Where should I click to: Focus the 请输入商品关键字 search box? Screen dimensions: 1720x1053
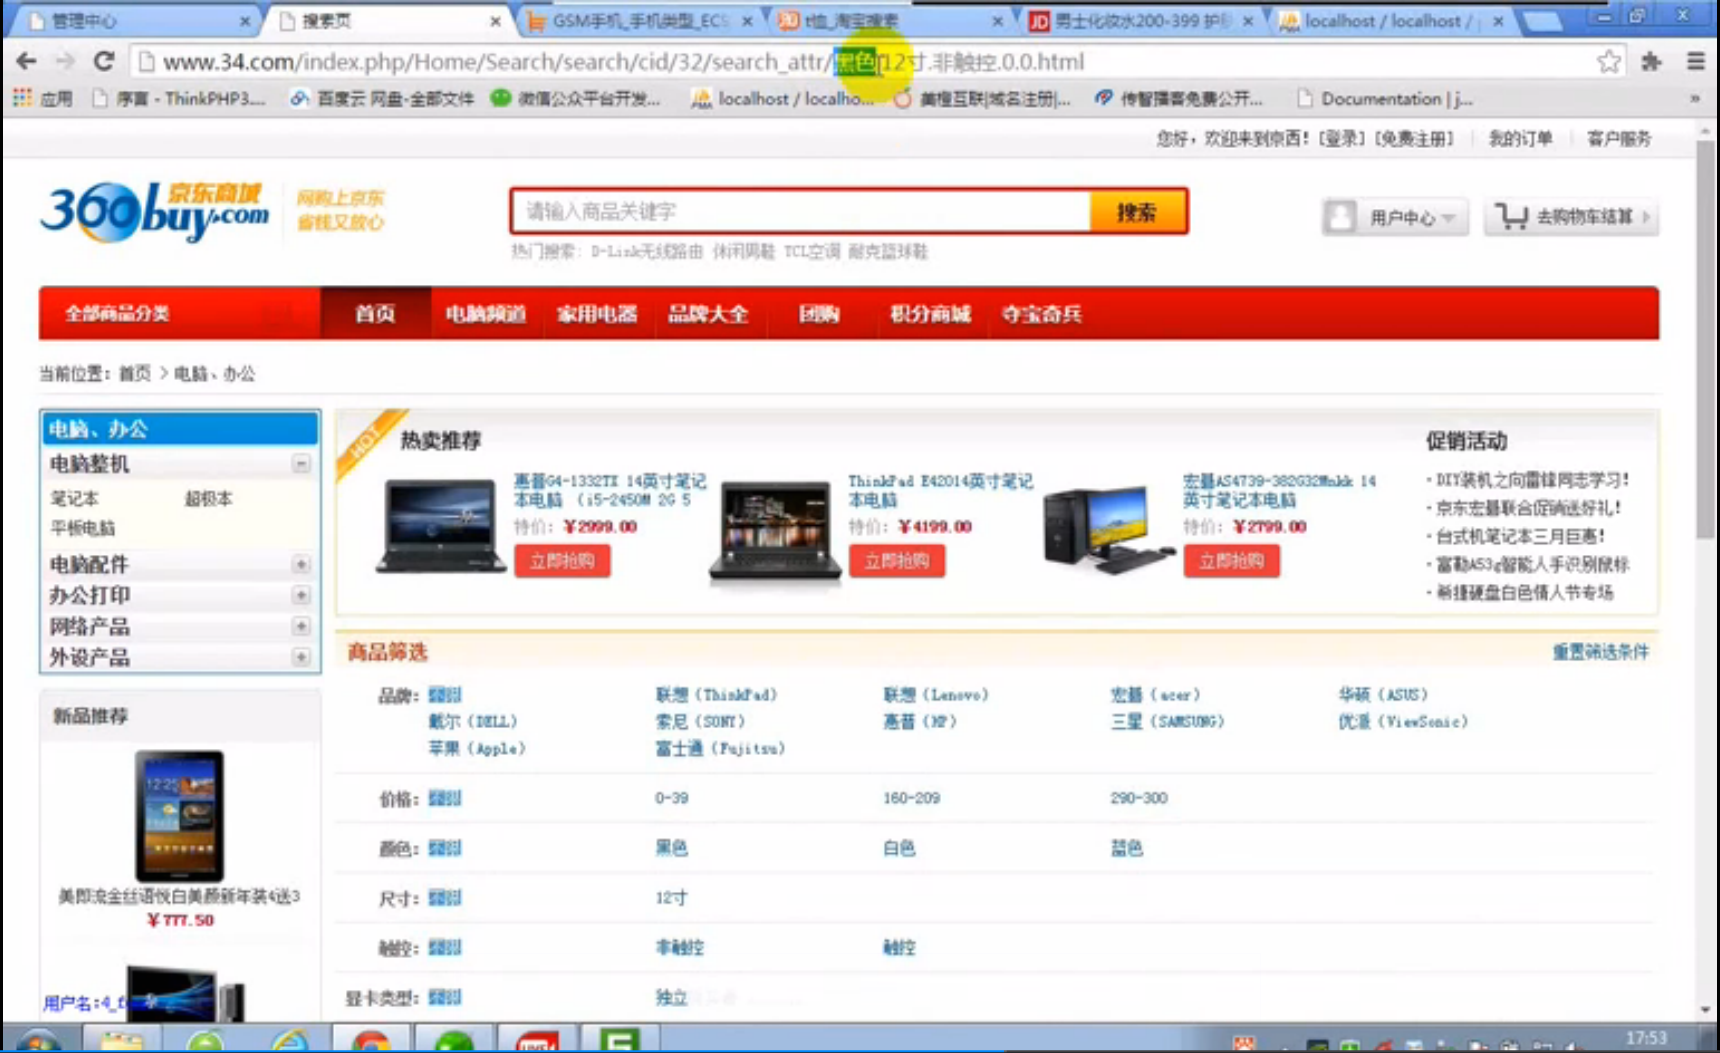pyautogui.click(x=801, y=212)
